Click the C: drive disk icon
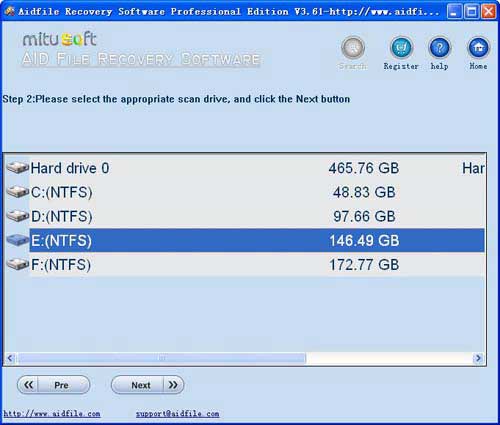This screenshot has width=500, height=425. pos(18,192)
